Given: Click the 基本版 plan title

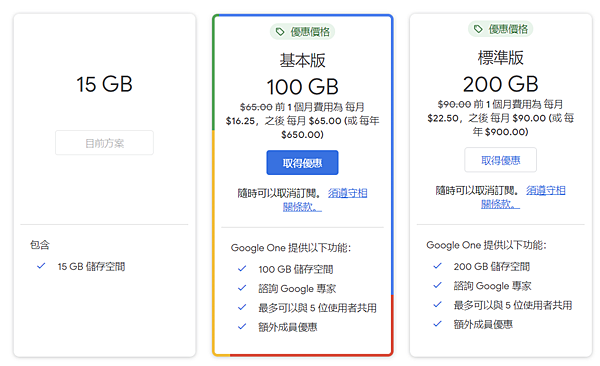Looking at the screenshot, I should coord(302,60).
